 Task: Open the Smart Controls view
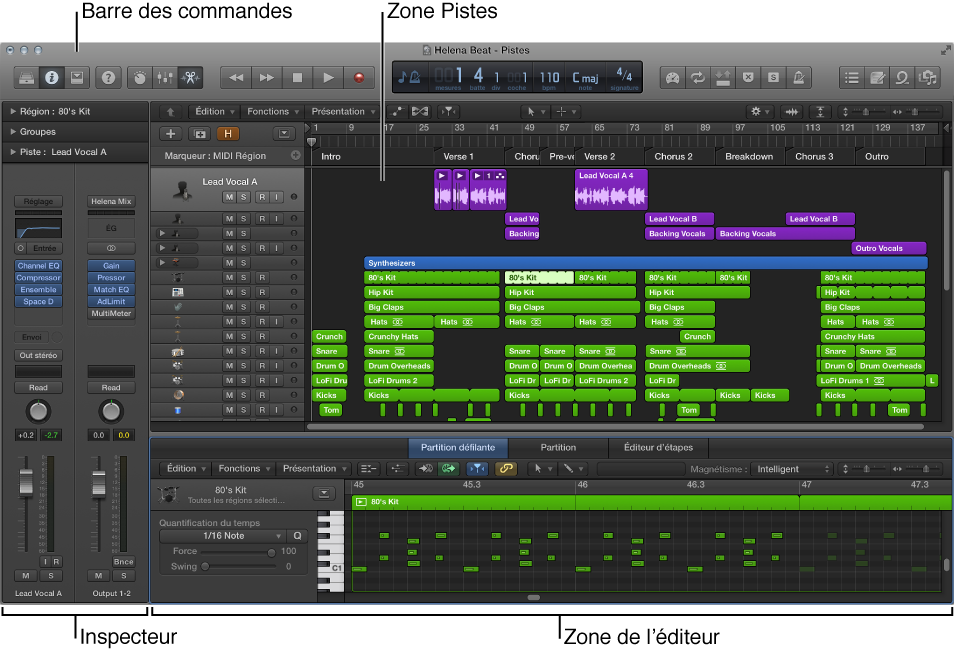coord(140,77)
